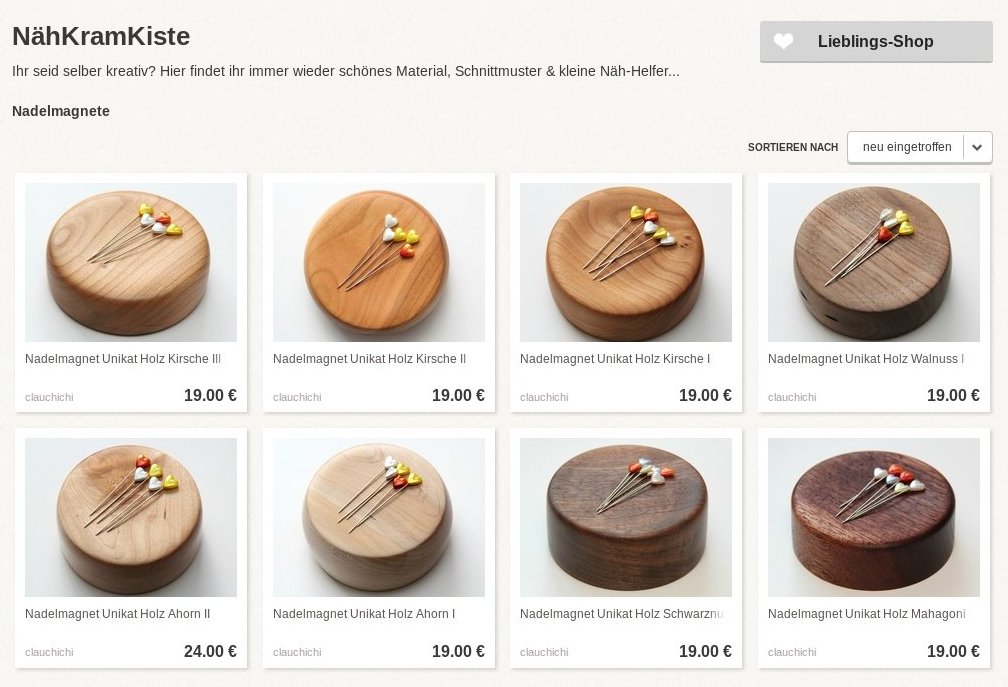Viewport: 1008px width, 687px height.
Task: Click the 24.00 € price on Ahorn II
Action: click(x=210, y=651)
